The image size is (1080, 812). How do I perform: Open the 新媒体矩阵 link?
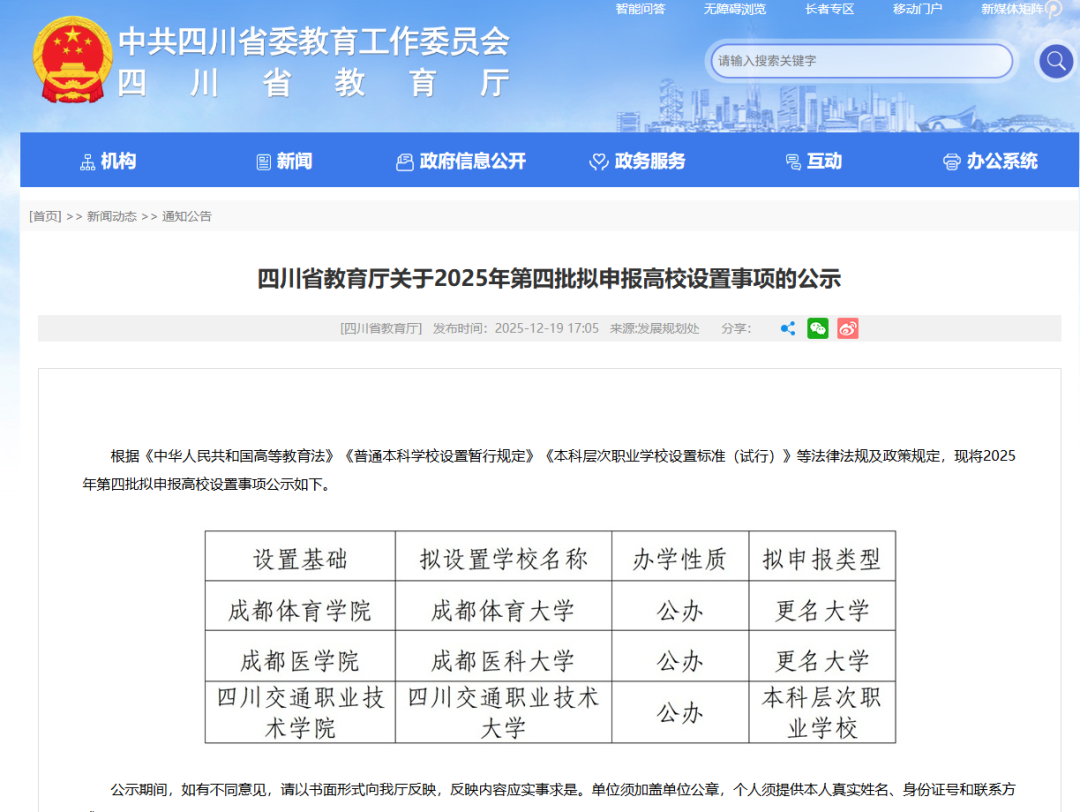click(x=1013, y=9)
